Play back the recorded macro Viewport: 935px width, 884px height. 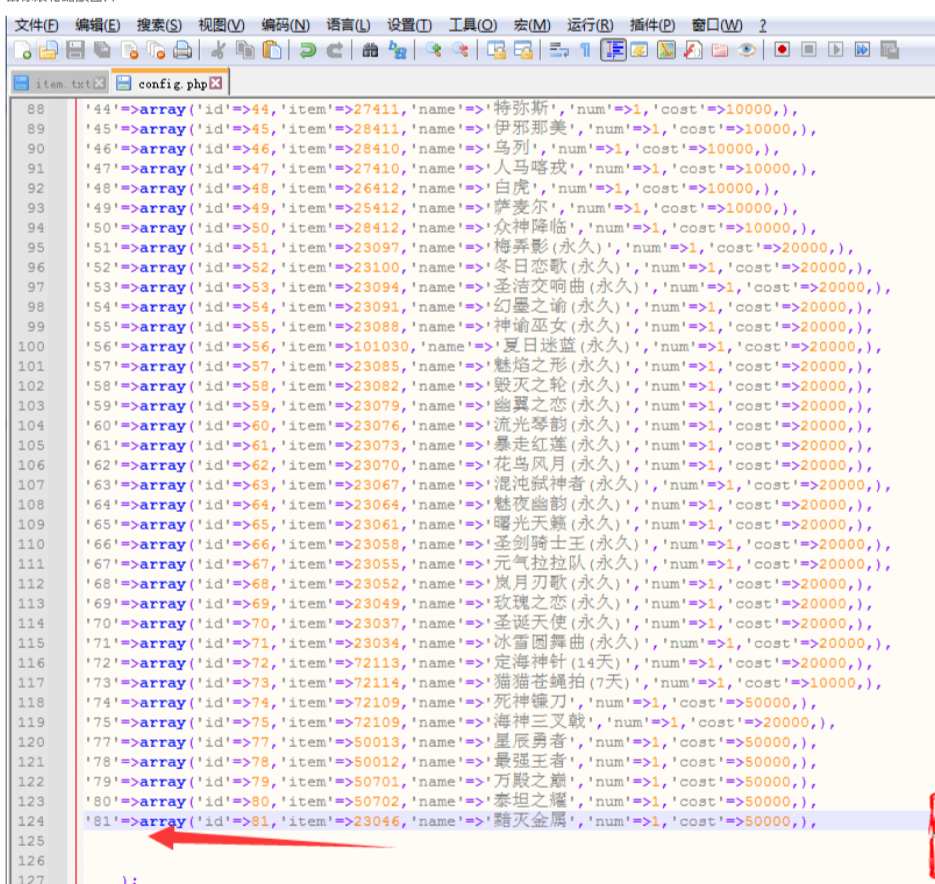click(x=835, y=50)
